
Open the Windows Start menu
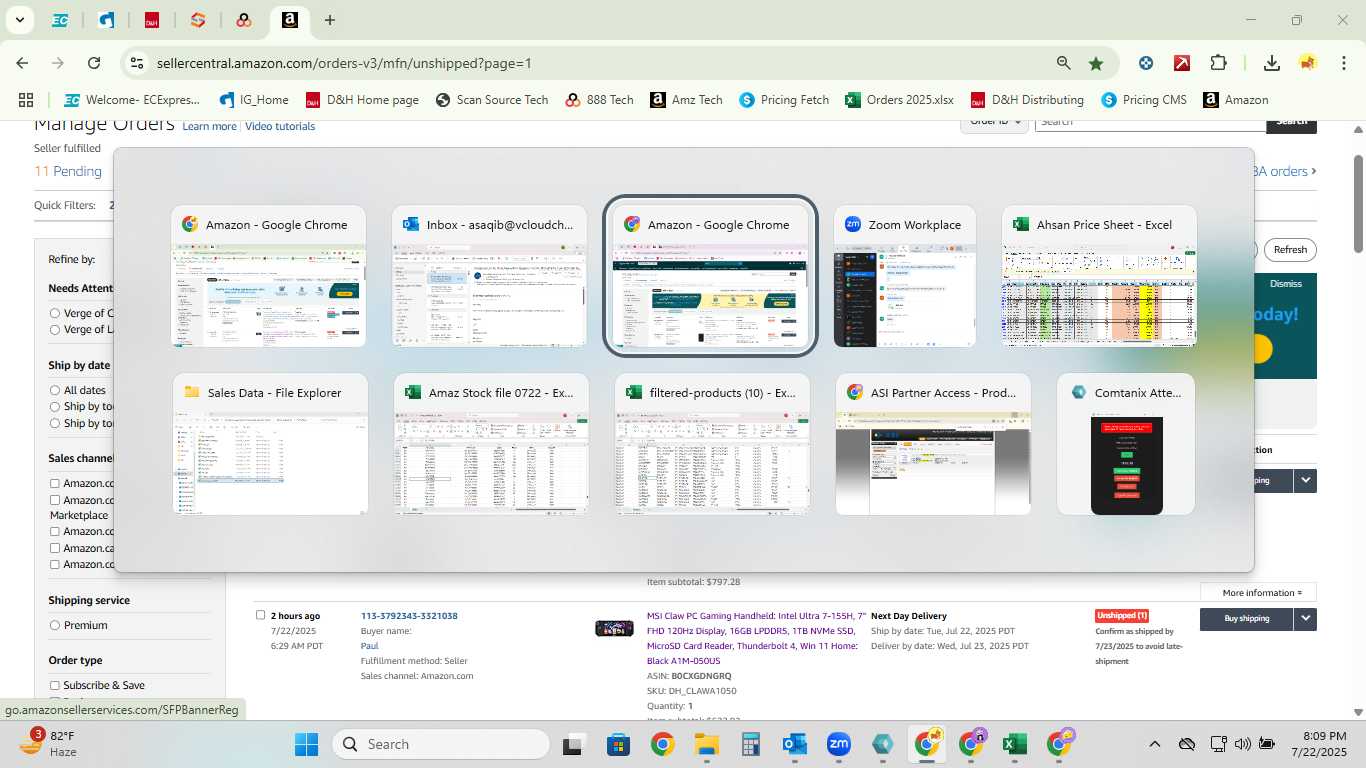pyautogui.click(x=306, y=744)
